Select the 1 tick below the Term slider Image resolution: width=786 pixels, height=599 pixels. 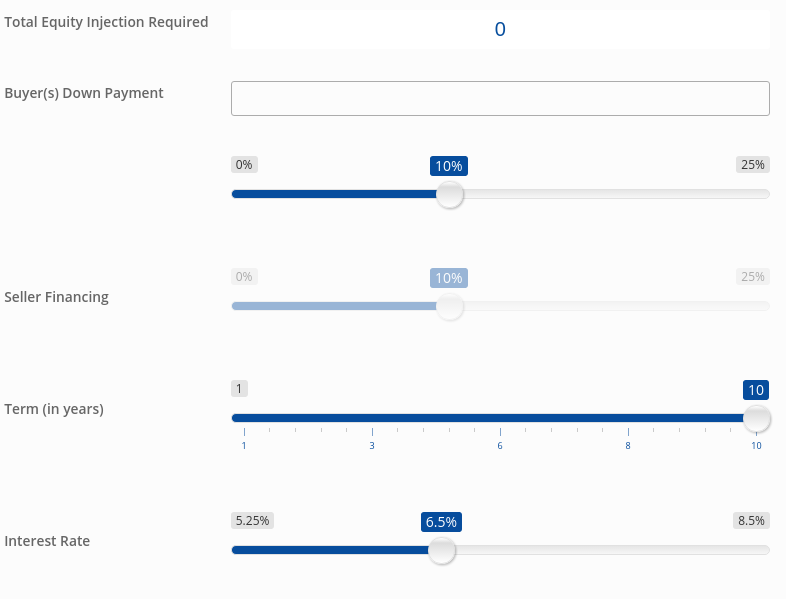[x=244, y=445]
